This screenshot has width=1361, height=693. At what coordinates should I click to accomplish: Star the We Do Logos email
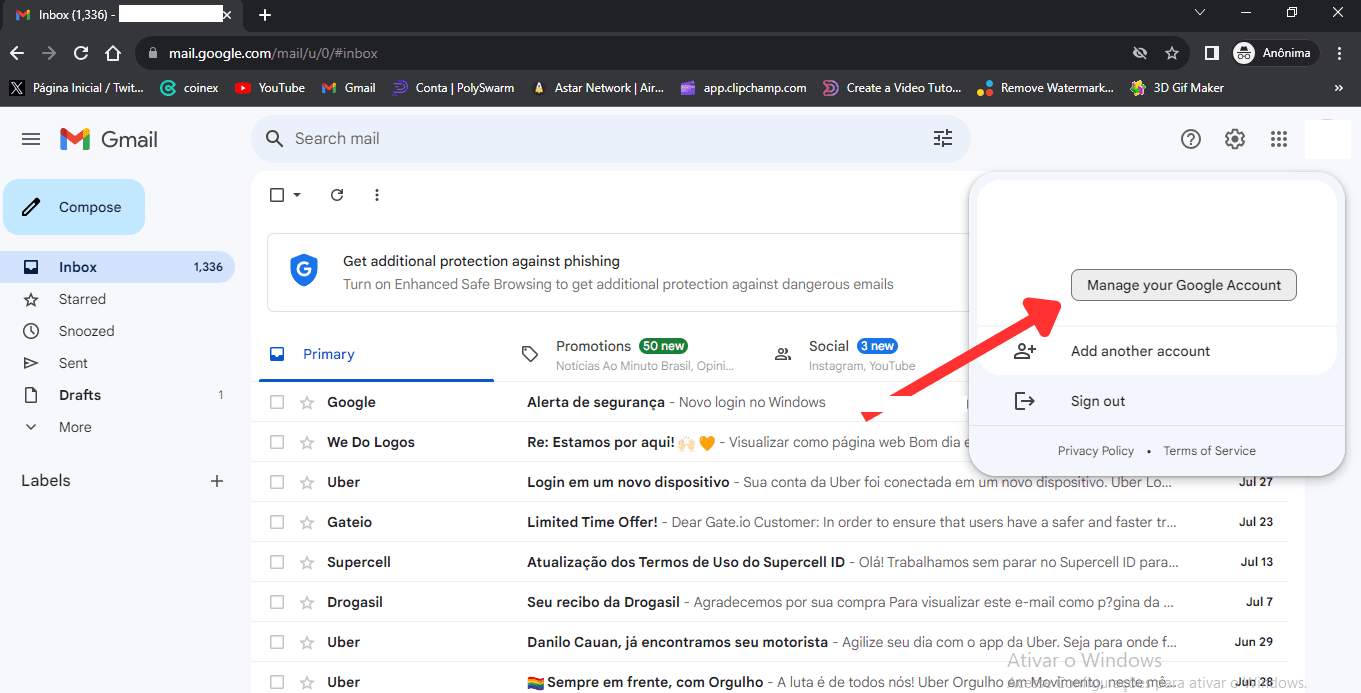coord(307,442)
